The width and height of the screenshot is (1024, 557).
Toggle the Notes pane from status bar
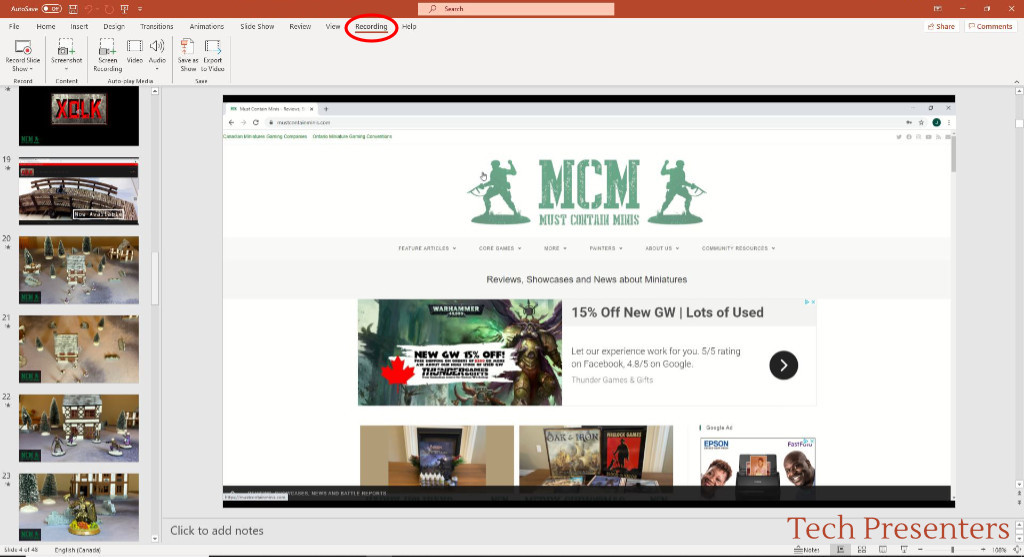[807, 550]
